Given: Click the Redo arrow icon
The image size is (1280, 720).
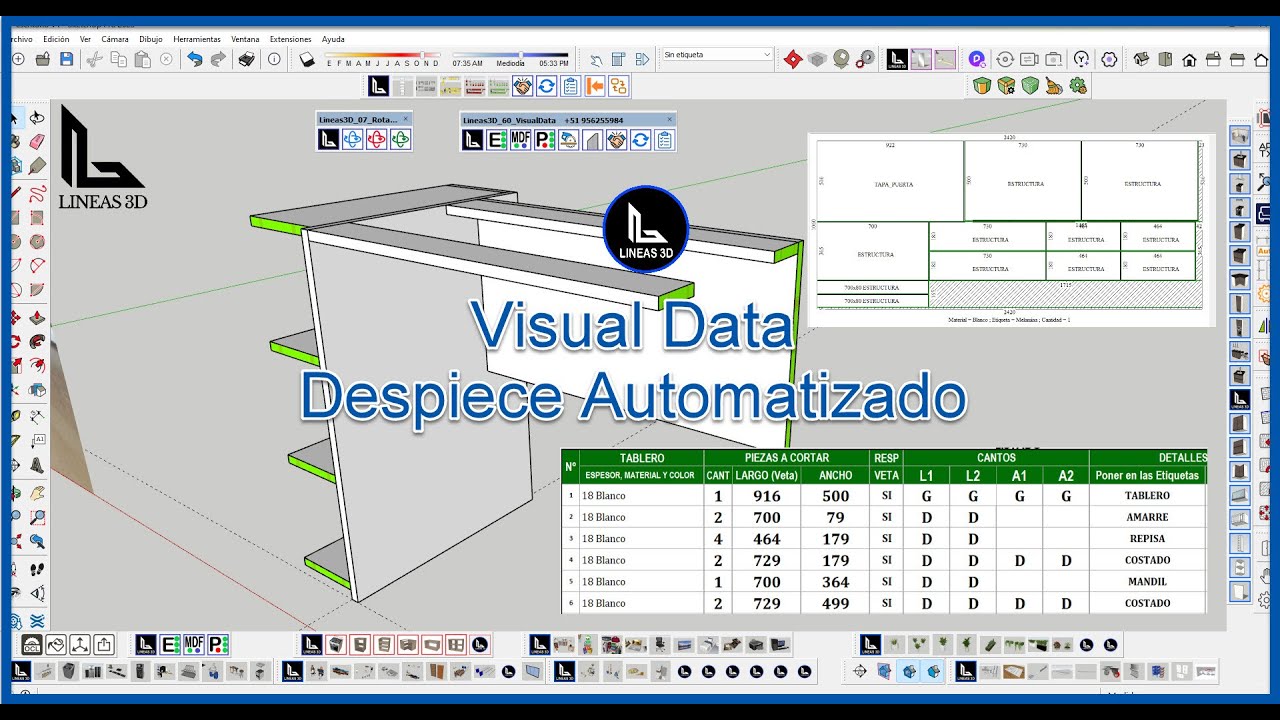Looking at the screenshot, I should coord(217,59).
